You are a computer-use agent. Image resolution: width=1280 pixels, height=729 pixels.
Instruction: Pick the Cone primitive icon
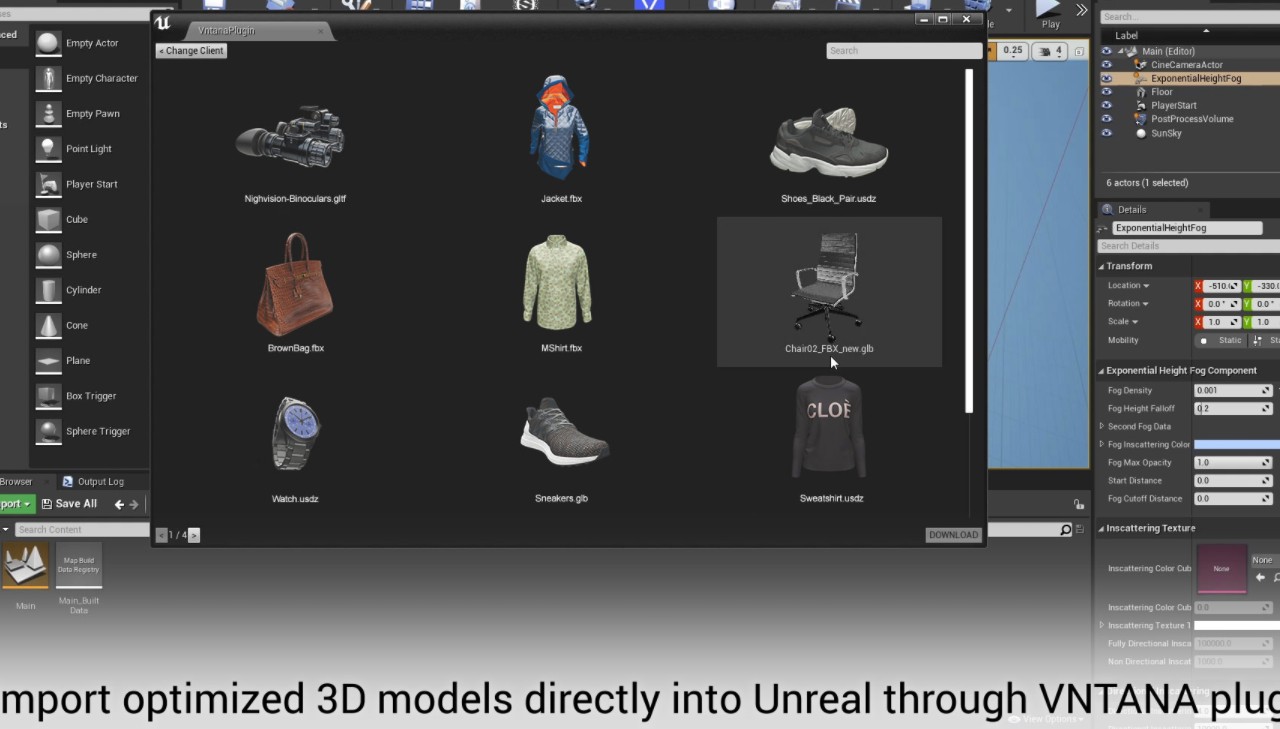[48, 326]
